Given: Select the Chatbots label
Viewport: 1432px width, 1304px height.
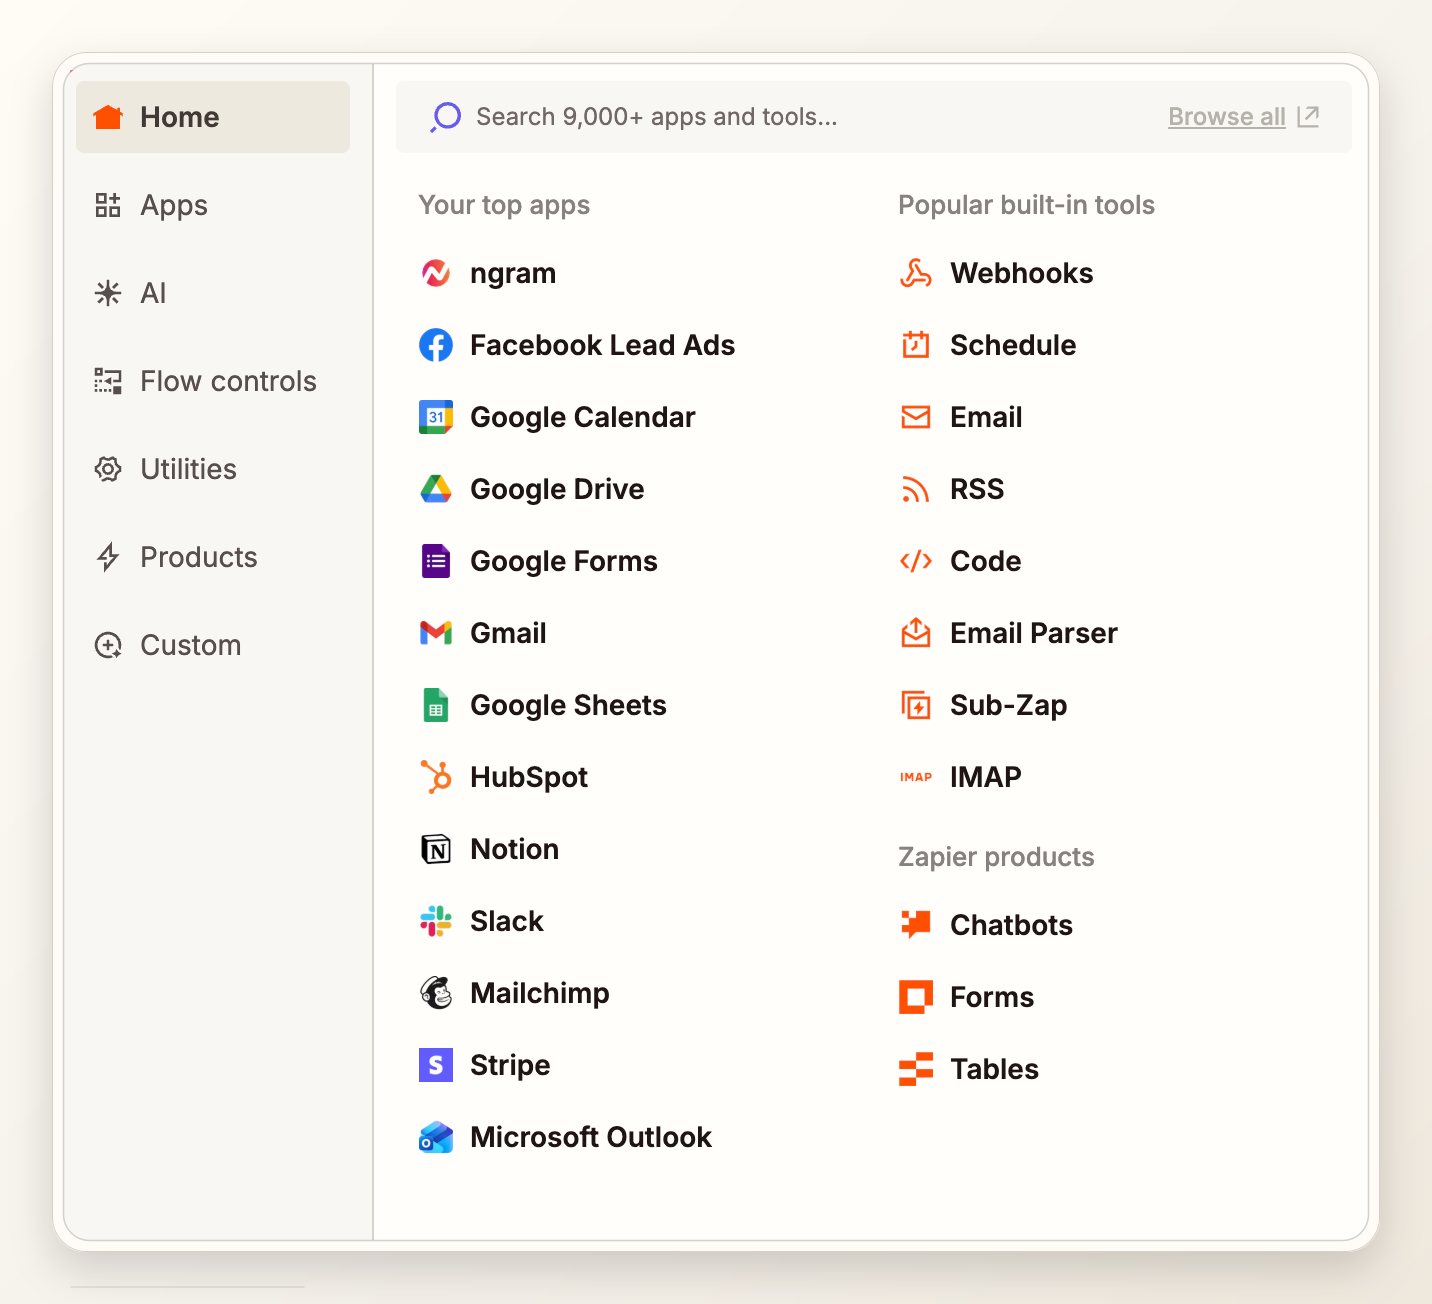Looking at the screenshot, I should tap(1012, 925).
